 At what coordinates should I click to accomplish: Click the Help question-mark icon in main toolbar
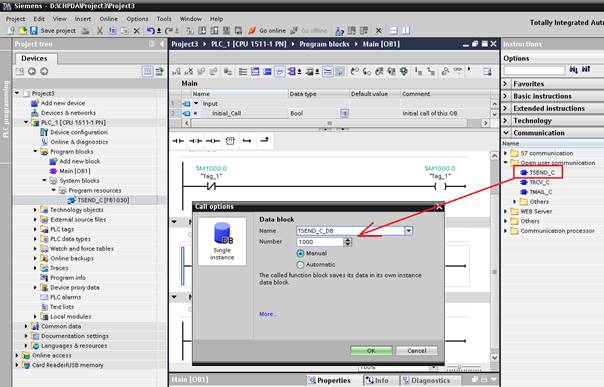click(339, 30)
